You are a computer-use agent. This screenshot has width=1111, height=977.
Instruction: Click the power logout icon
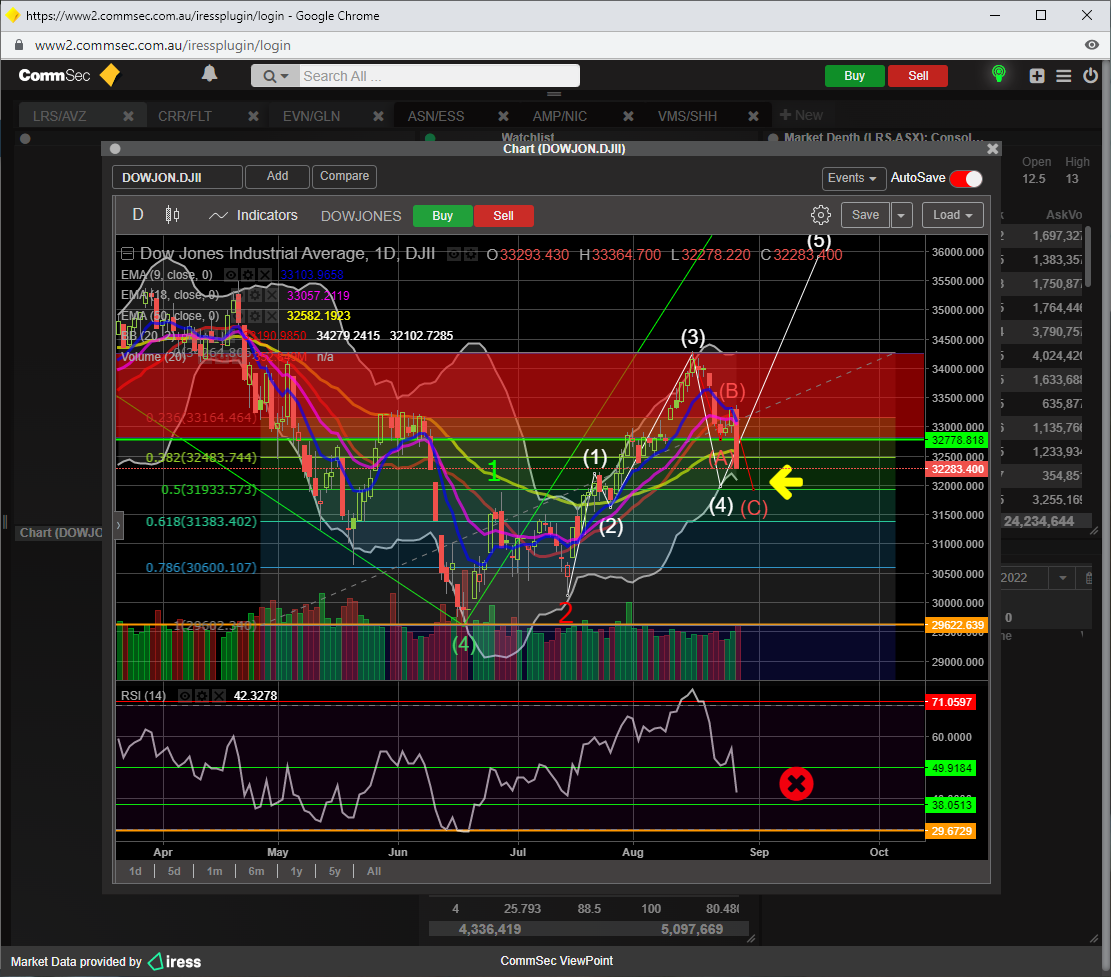(x=1090, y=76)
